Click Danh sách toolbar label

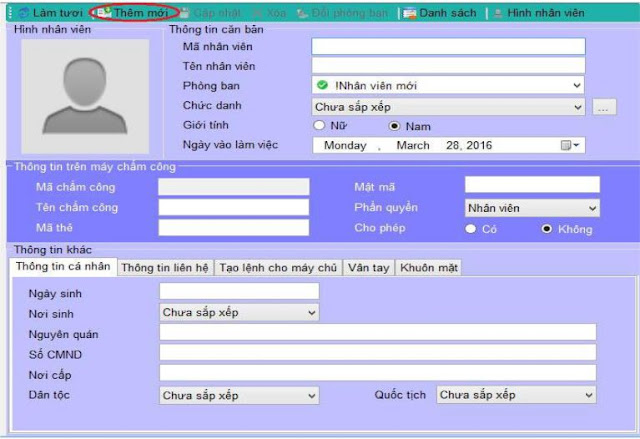(x=448, y=13)
